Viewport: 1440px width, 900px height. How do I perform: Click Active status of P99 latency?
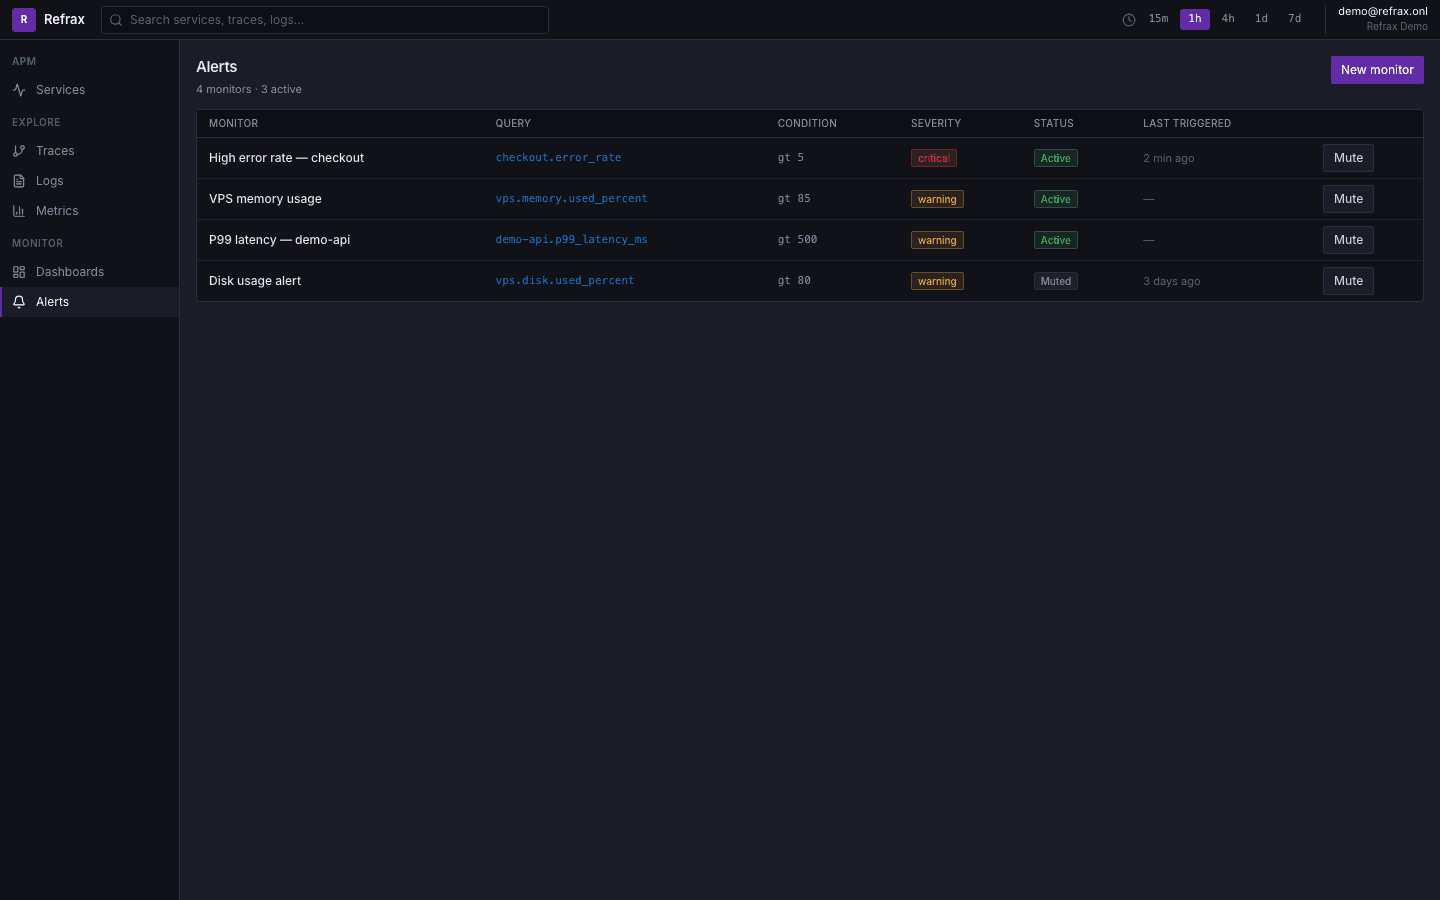[1055, 240]
